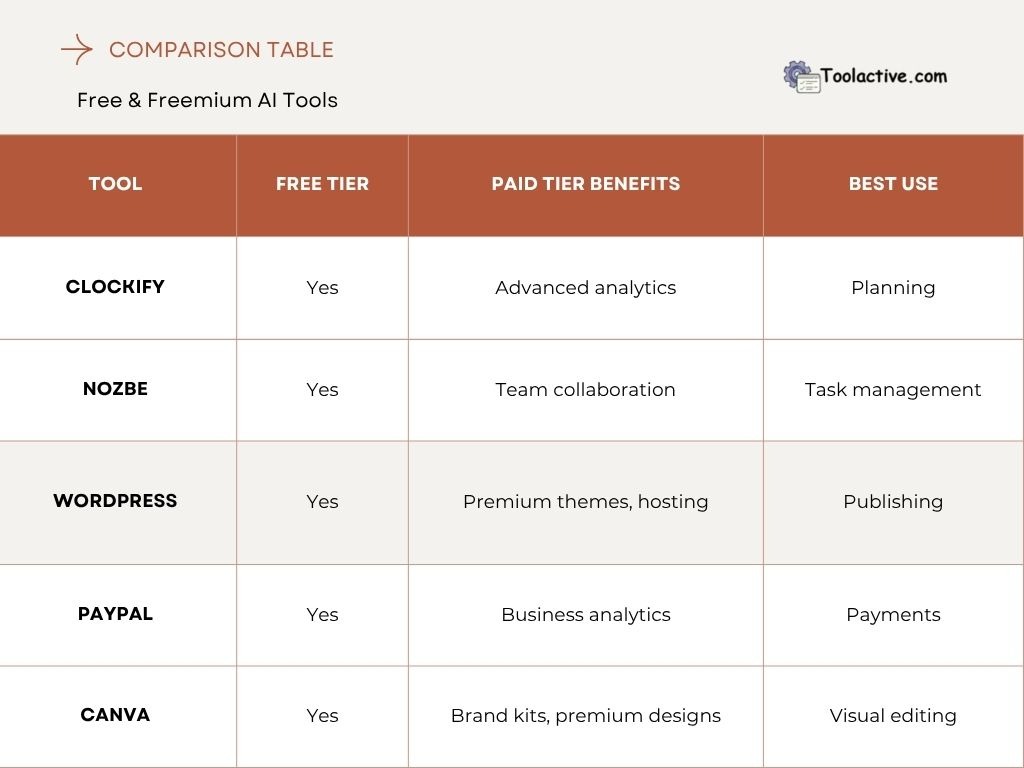Viewport: 1024px width, 768px height.
Task: Click the WordPress tool name
Action: point(115,501)
